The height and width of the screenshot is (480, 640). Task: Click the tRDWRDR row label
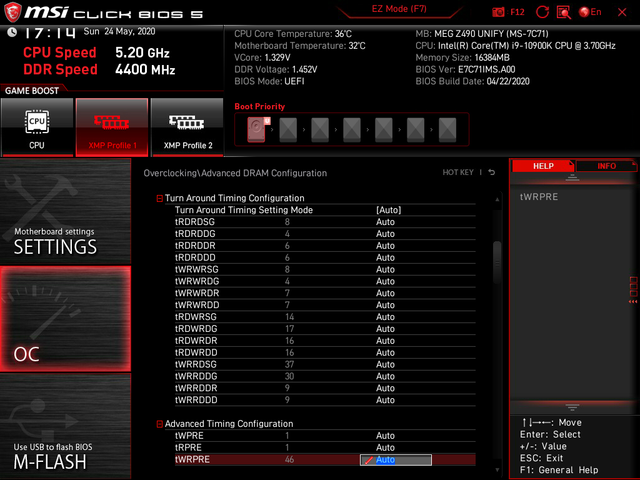click(x=196, y=341)
